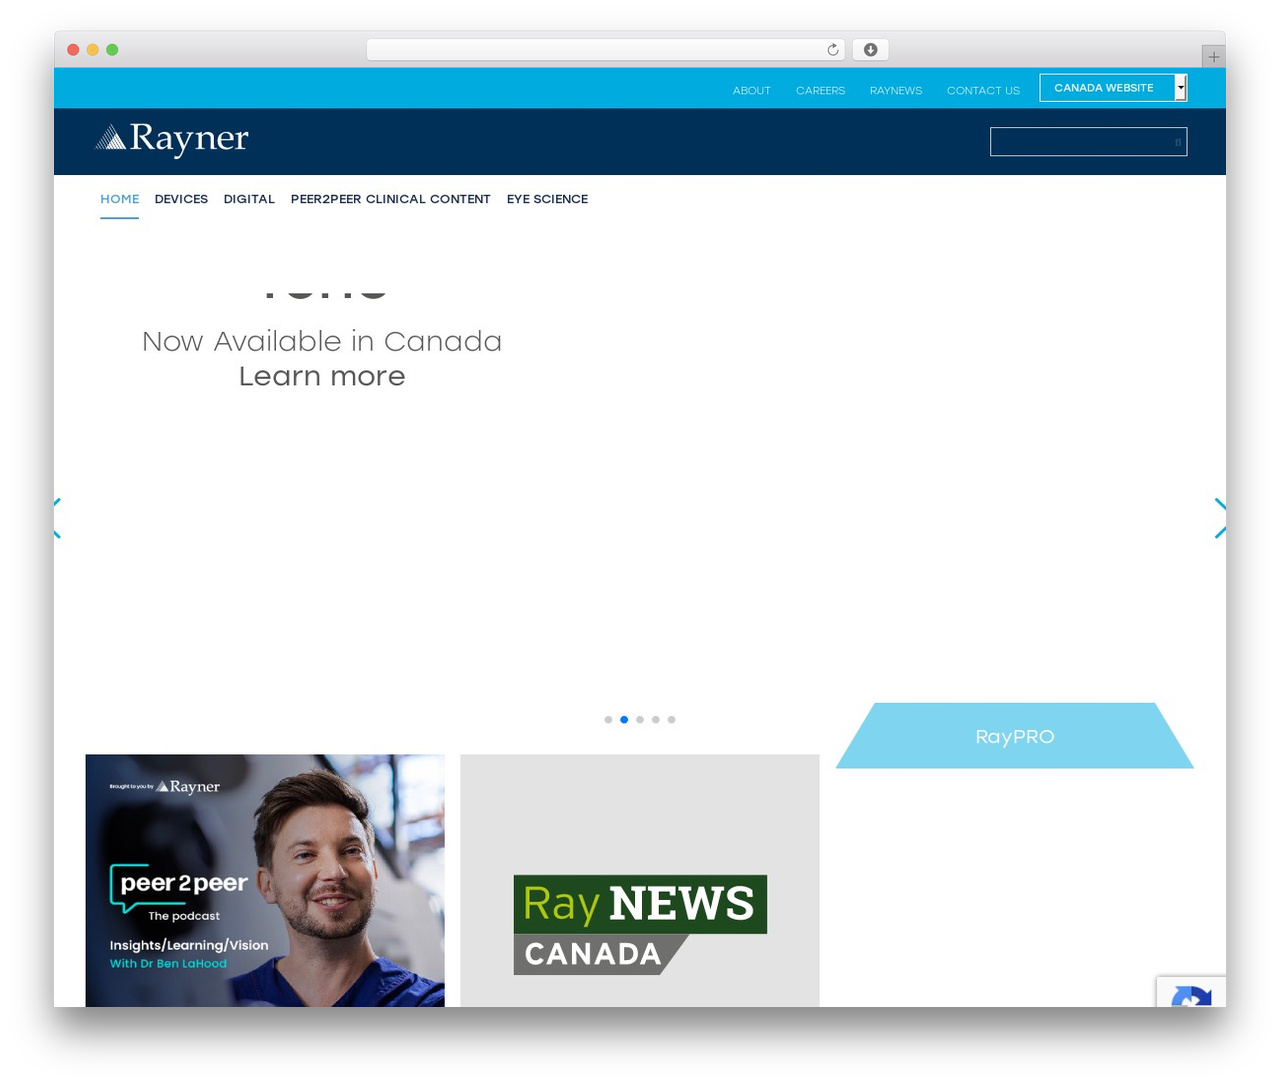Advance to next slide with right arrow

click(1220, 518)
